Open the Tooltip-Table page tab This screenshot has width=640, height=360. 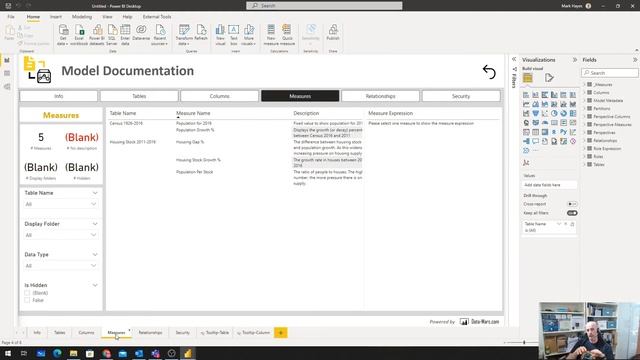coord(215,333)
